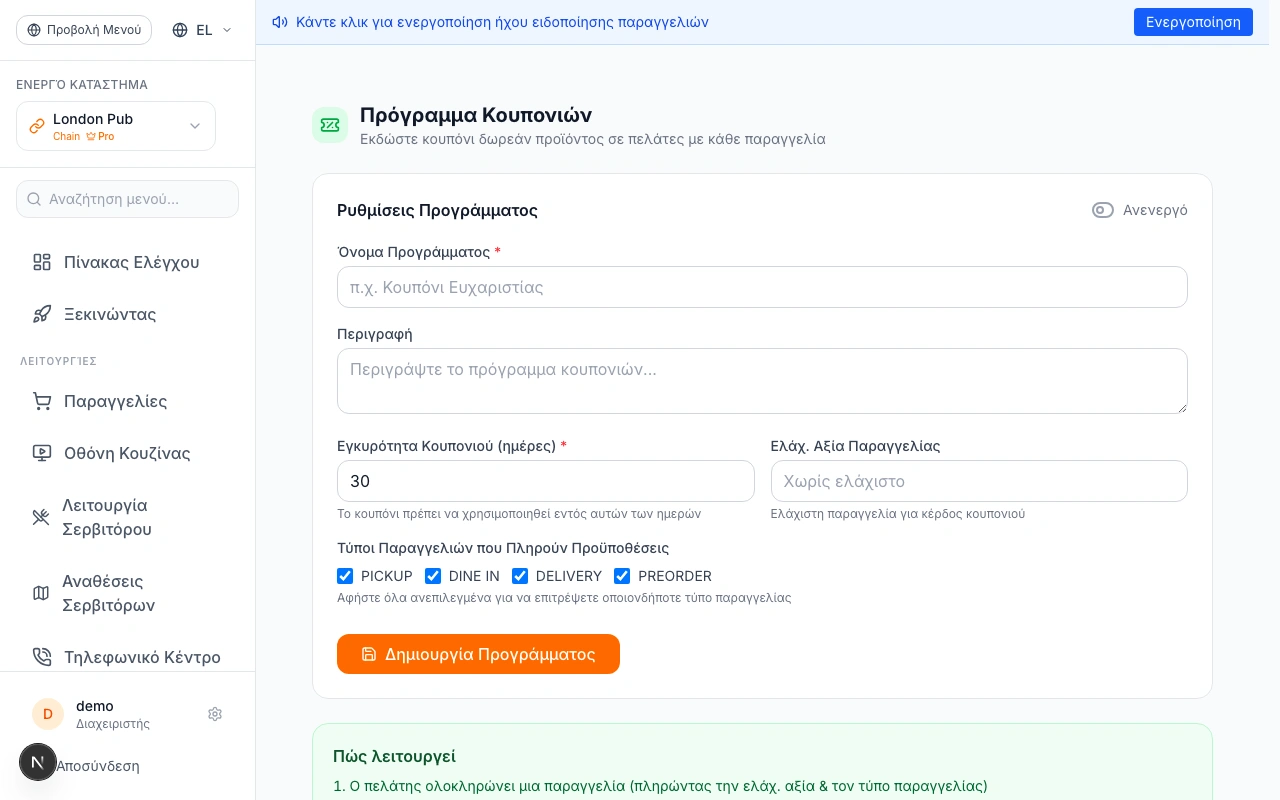This screenshot has height=800, width=1280.
Task: Click the Πρόγραμμα Κουπονιών page heading
Action: point(476,114)
